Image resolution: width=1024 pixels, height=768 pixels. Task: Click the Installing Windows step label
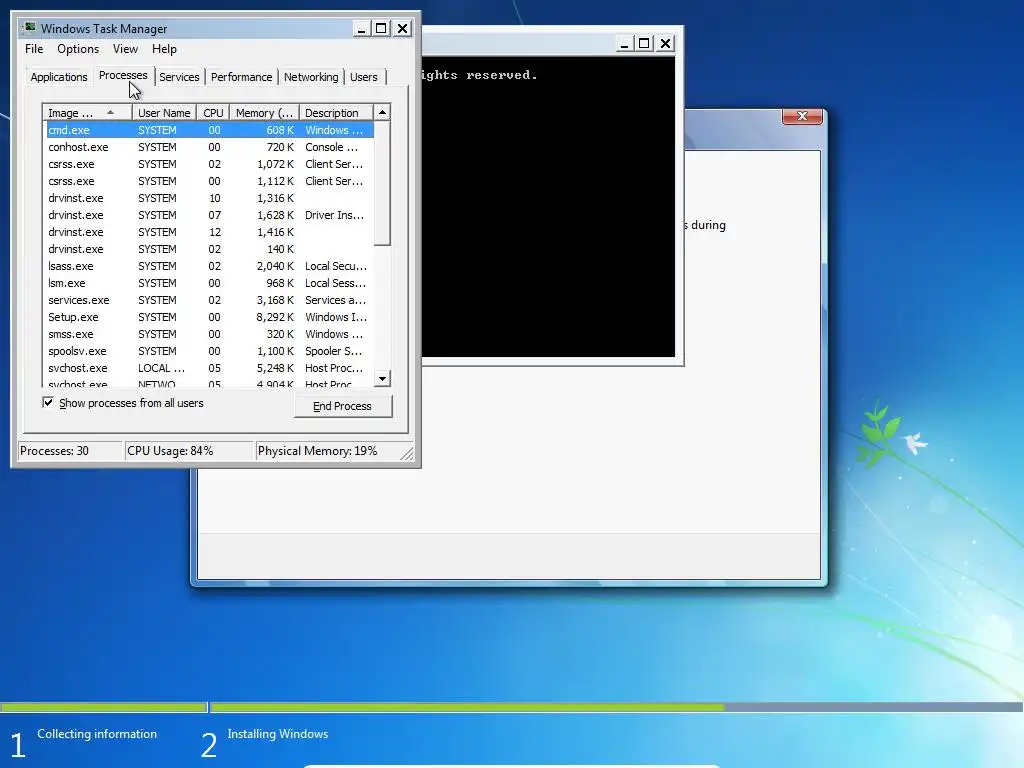278,734
